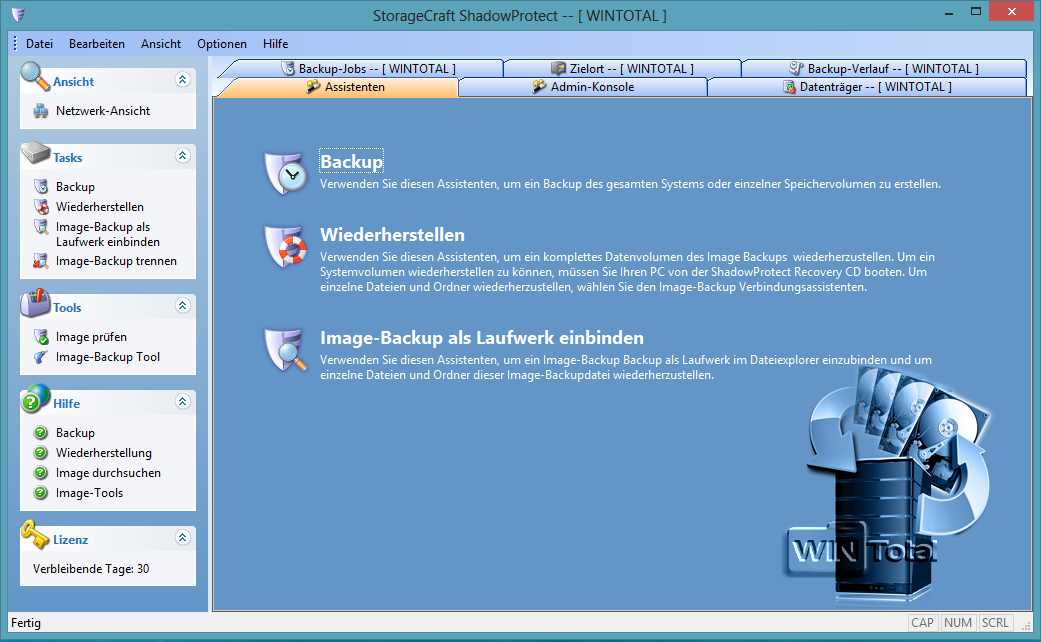
Task: Open Wiederherstellung help topic
Action: pos(104,453)
